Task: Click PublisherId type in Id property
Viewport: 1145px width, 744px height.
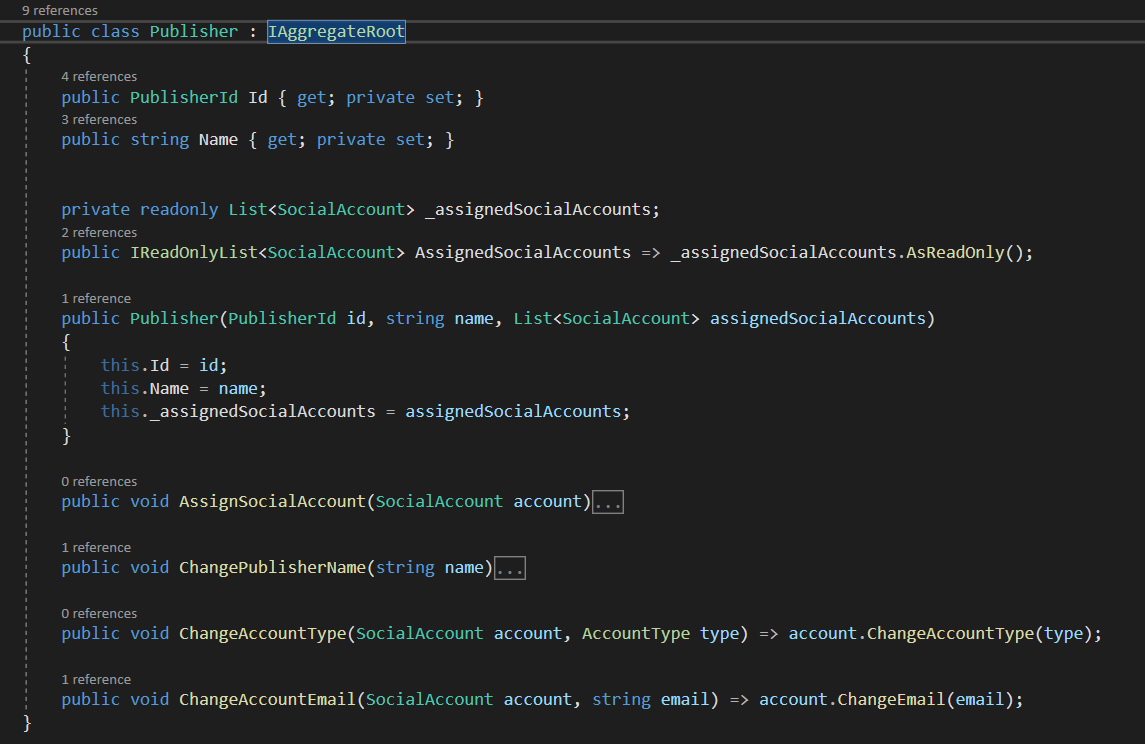Action: click(x=184, y=97)
